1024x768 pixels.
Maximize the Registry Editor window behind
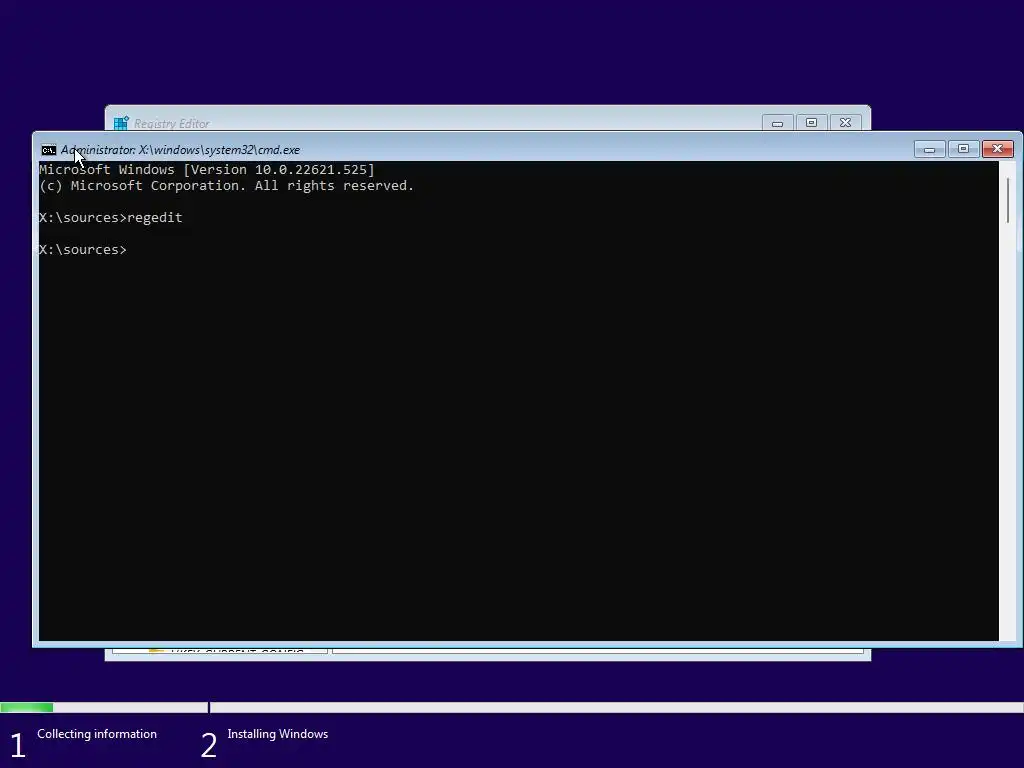point(811,123)
